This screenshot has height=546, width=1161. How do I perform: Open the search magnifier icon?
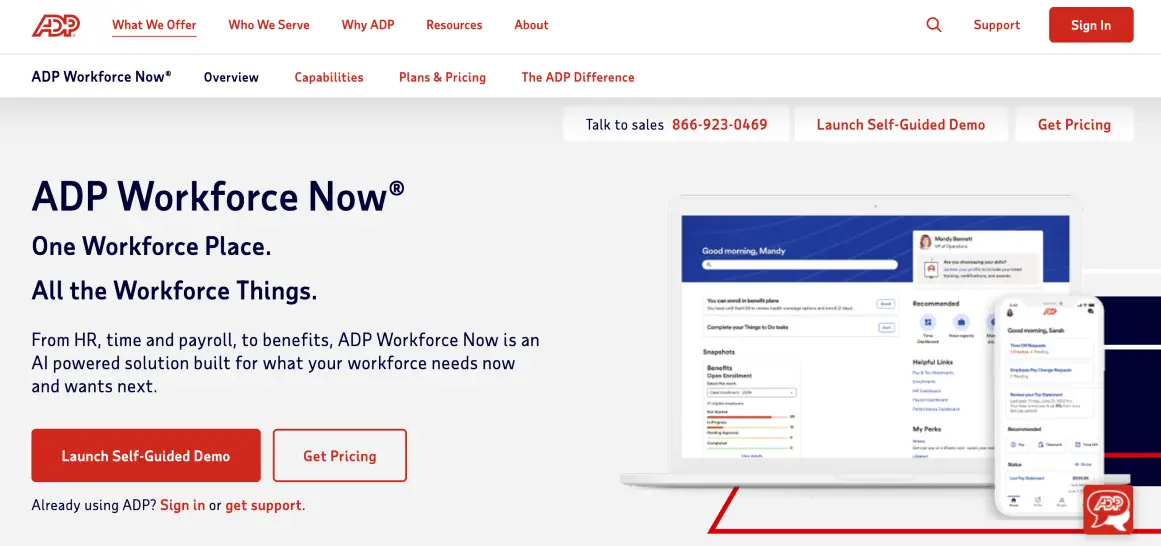click(x=934, y=25)
